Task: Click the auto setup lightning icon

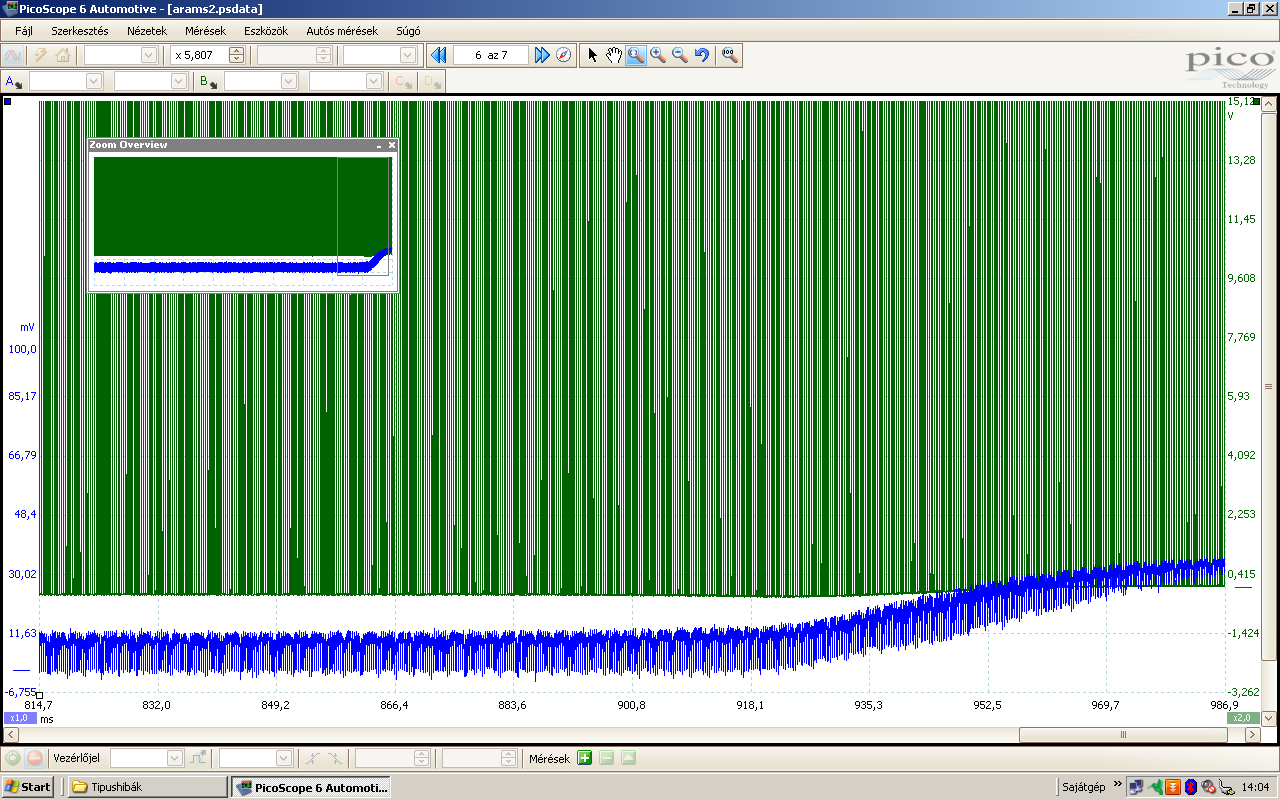Action: [x=41, y=56]
